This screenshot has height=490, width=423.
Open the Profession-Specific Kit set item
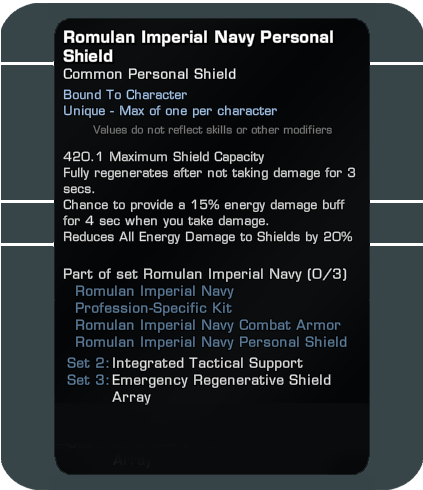point(153,308)
